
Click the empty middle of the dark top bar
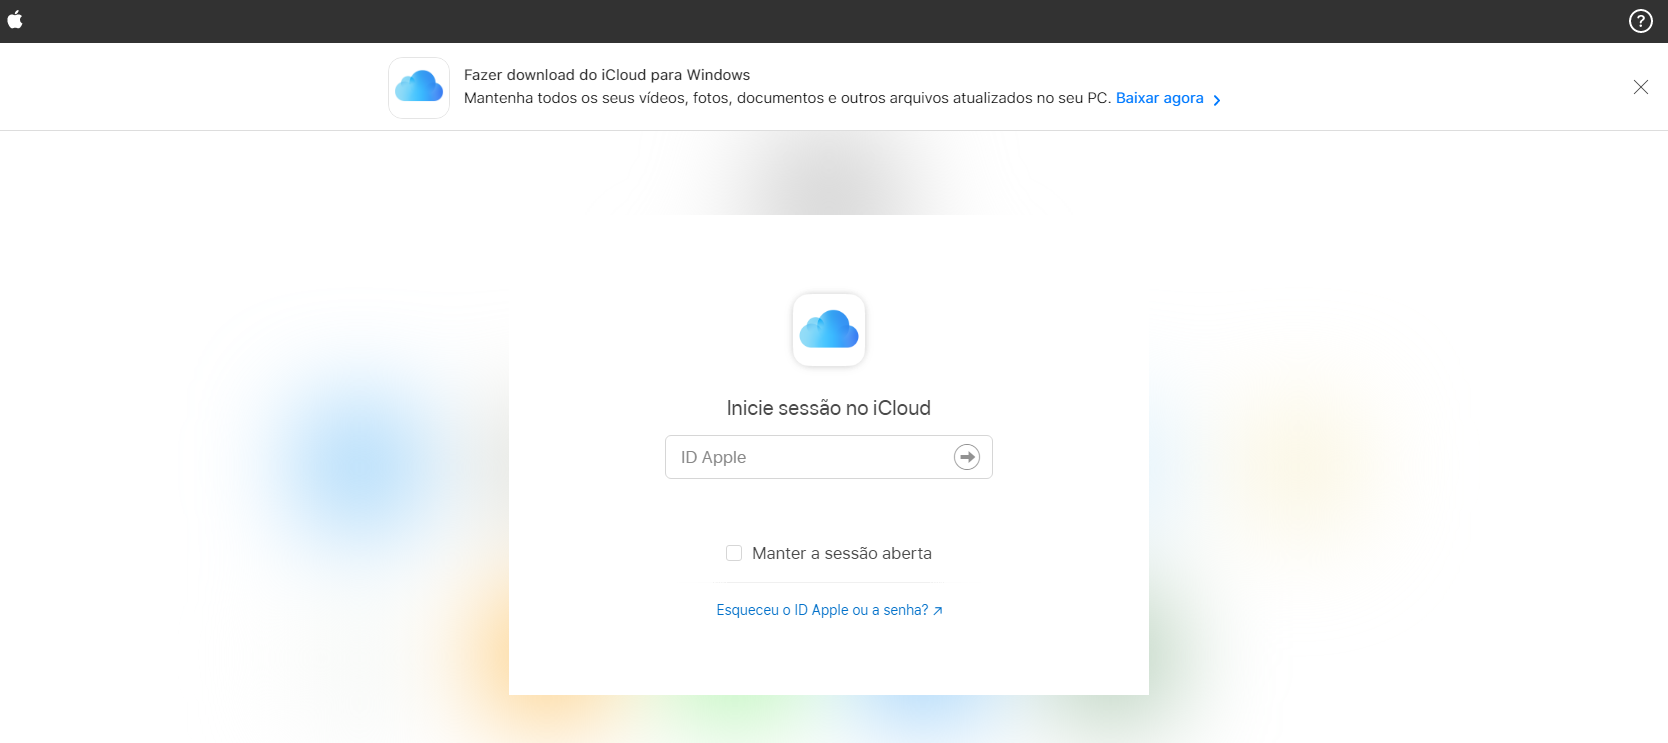(x=830, y=21)
